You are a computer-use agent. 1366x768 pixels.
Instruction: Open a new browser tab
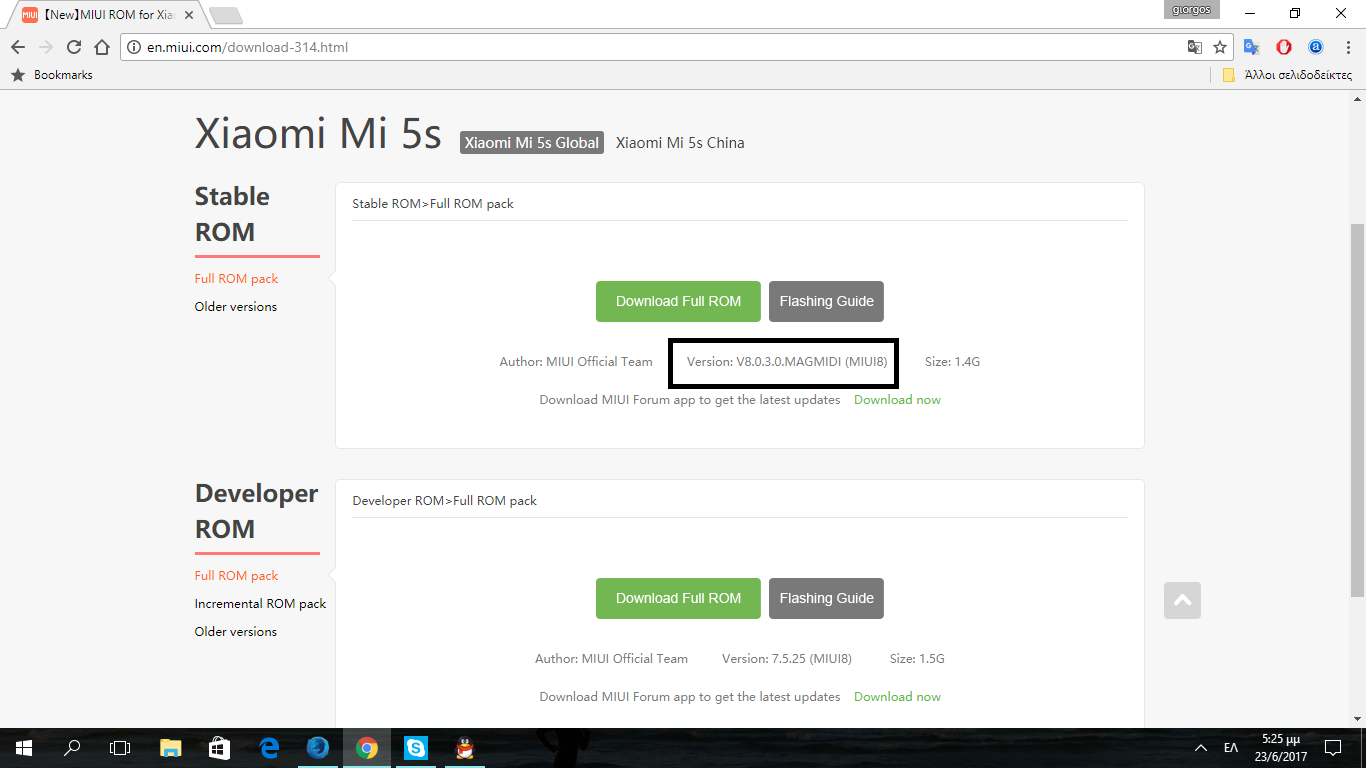tap(226, 15)
